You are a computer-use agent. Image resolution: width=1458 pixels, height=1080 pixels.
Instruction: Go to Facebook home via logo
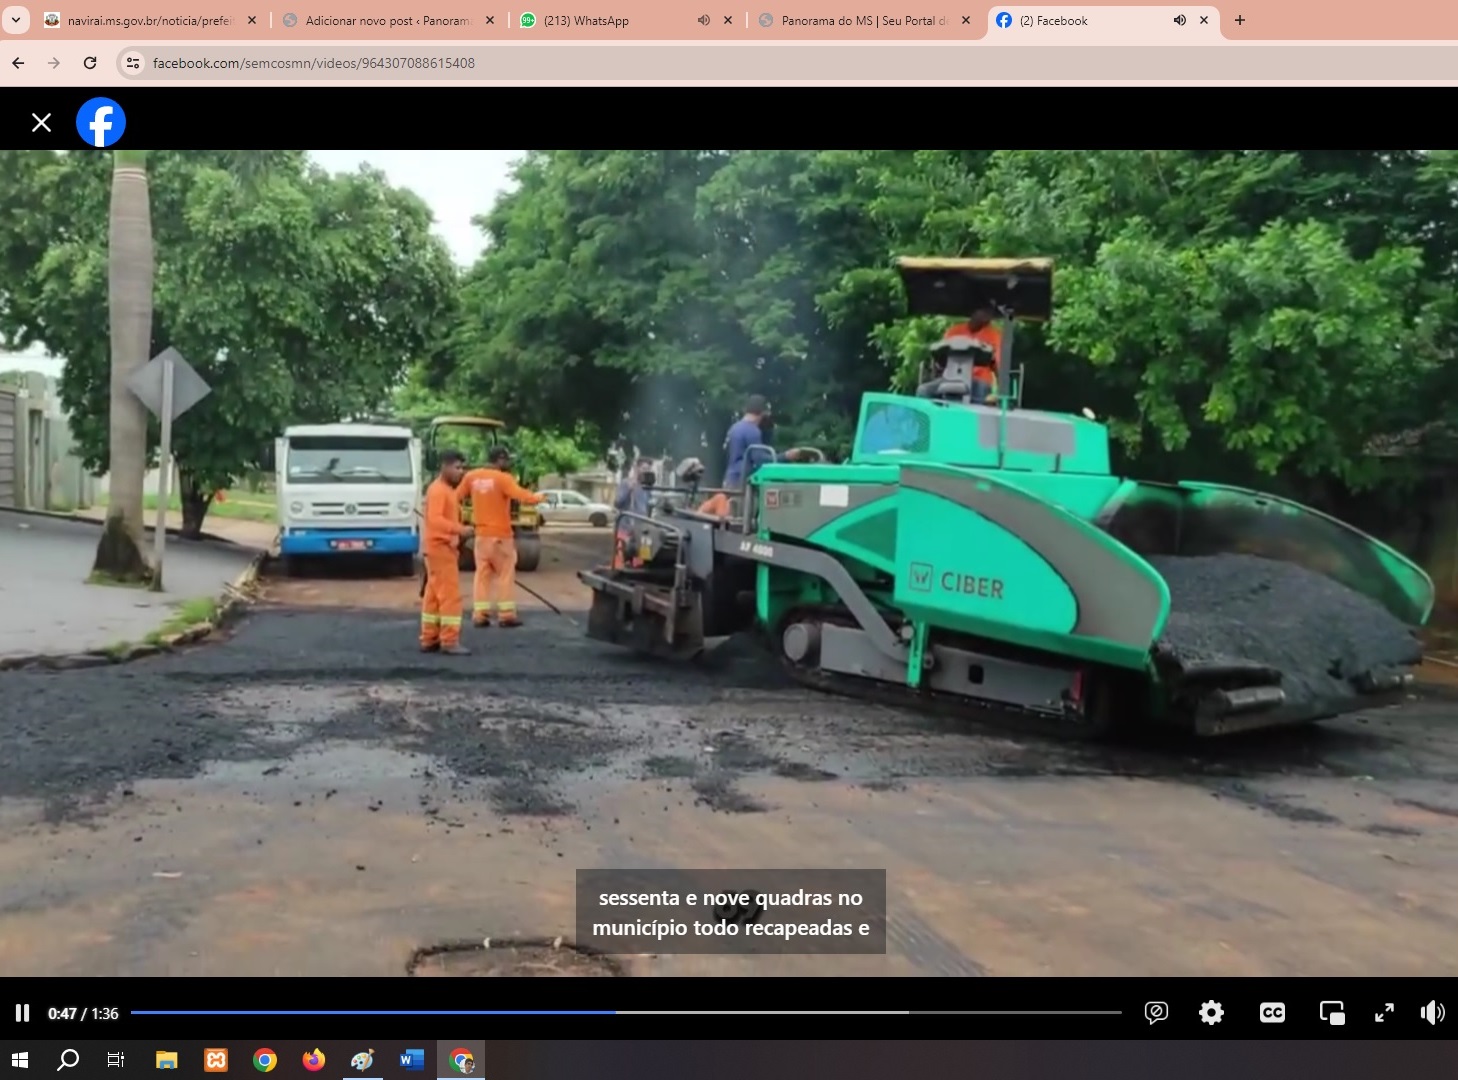click(x=101, y=122)
